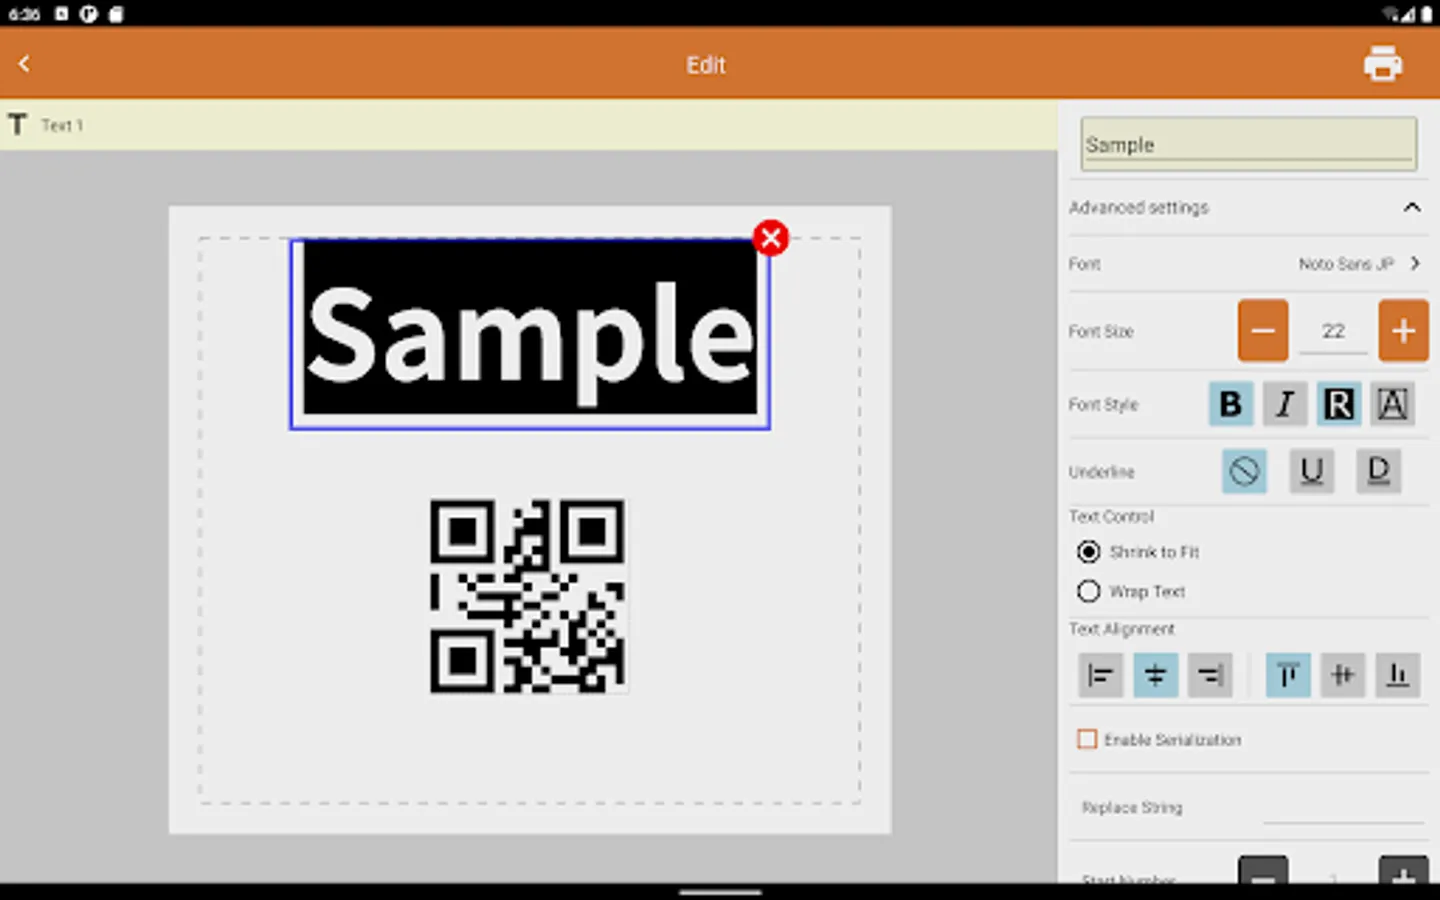Open the Font chooser chevron
Image resolution: width=1440 pixels, height=900 pixels.
pos(1415,263)
